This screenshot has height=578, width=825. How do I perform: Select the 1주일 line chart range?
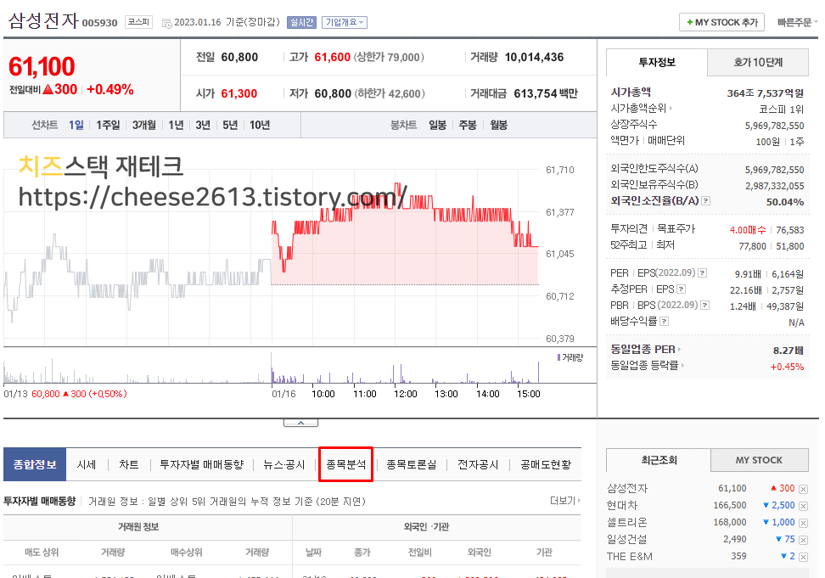coord(107,125)
